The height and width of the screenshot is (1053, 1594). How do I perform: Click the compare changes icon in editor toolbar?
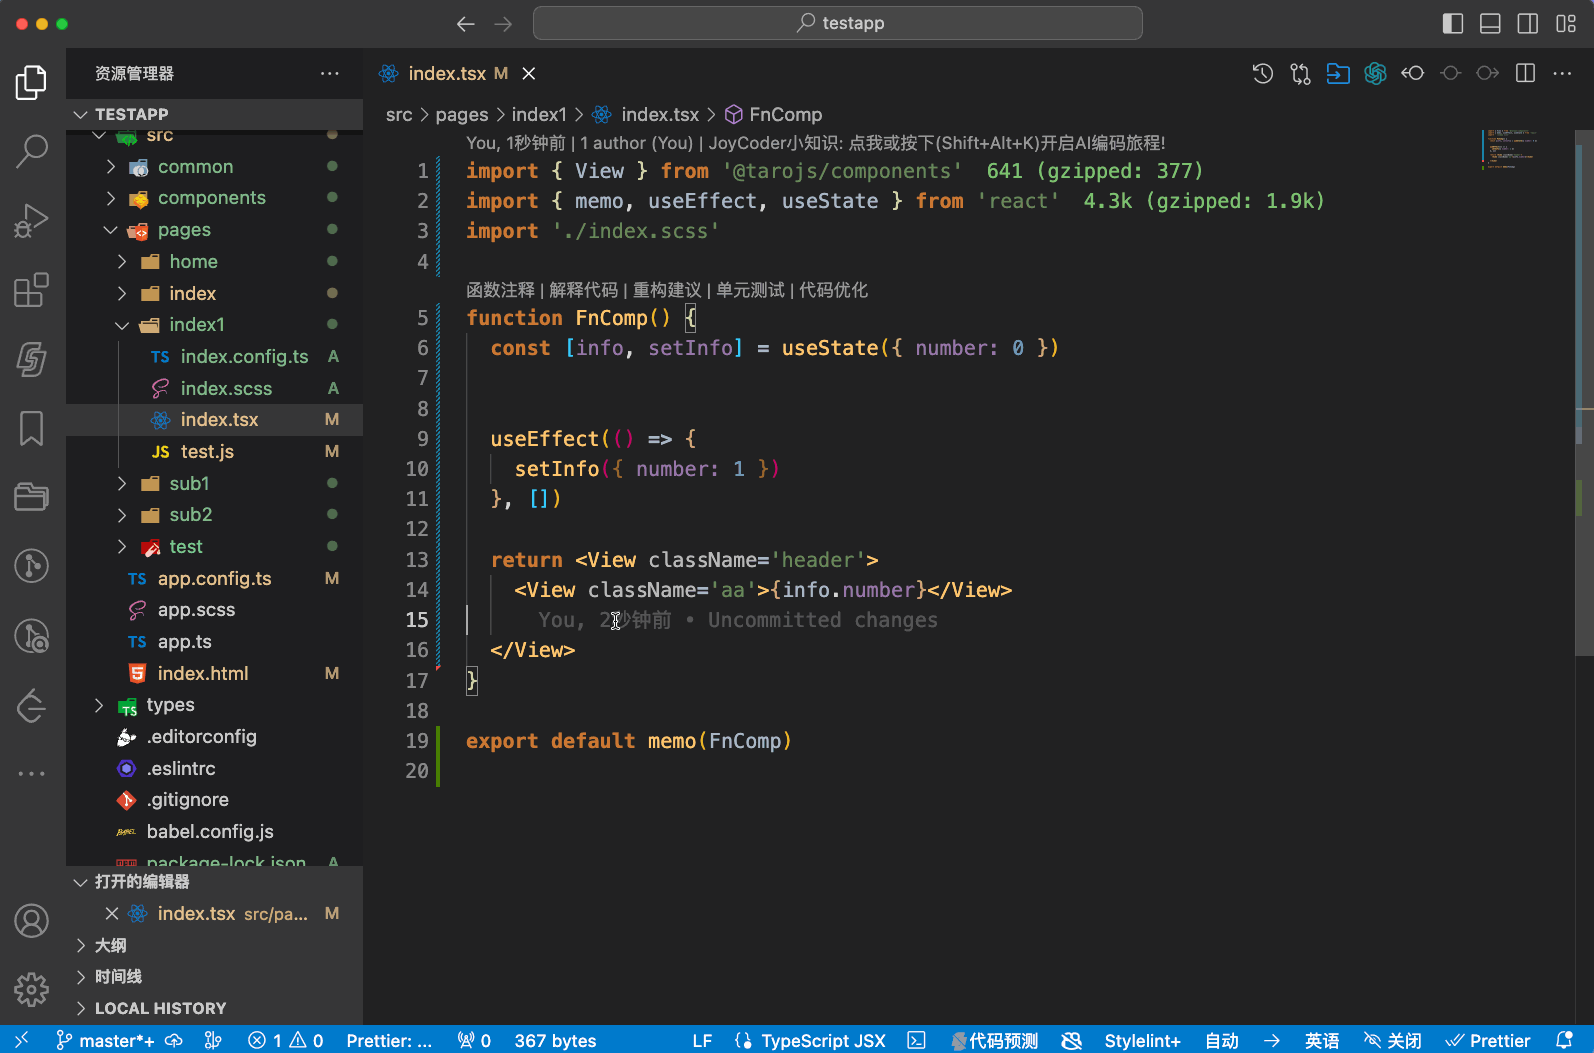pos(1300,73)
